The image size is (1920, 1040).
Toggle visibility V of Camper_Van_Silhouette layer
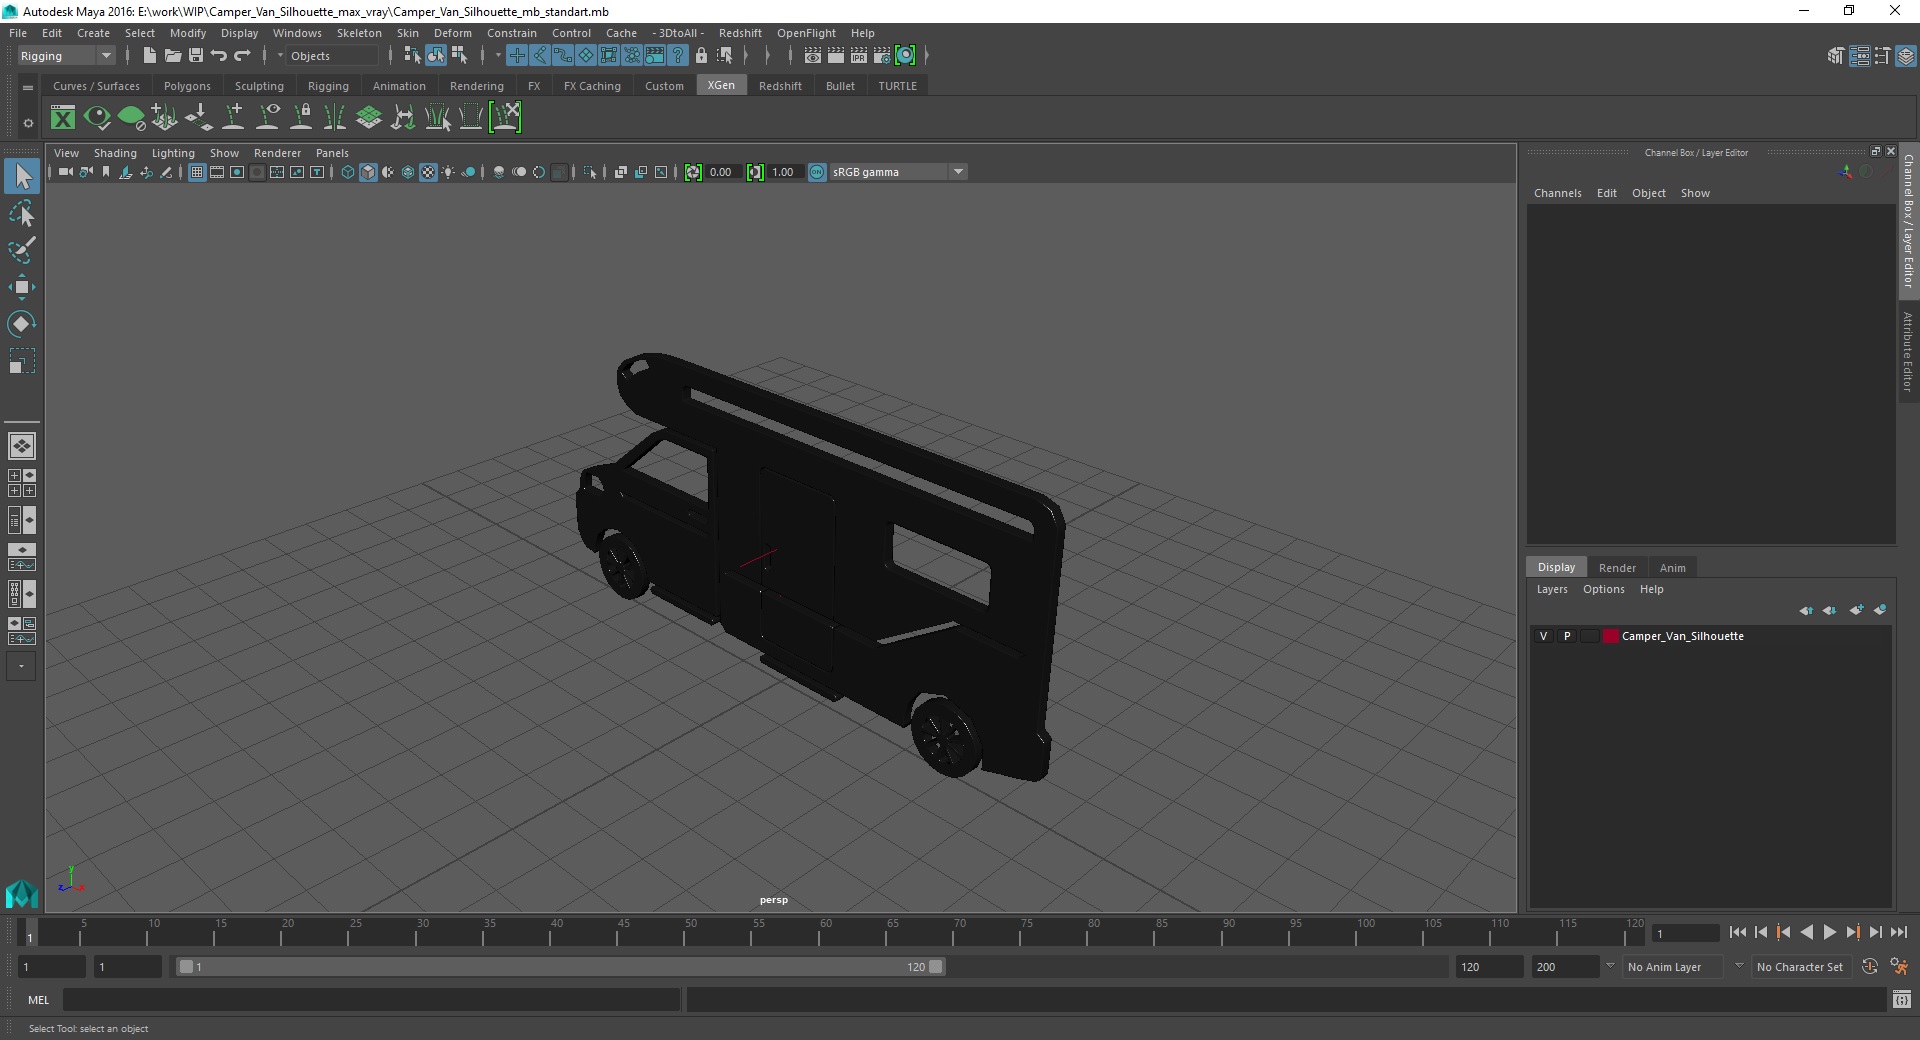1543,636
